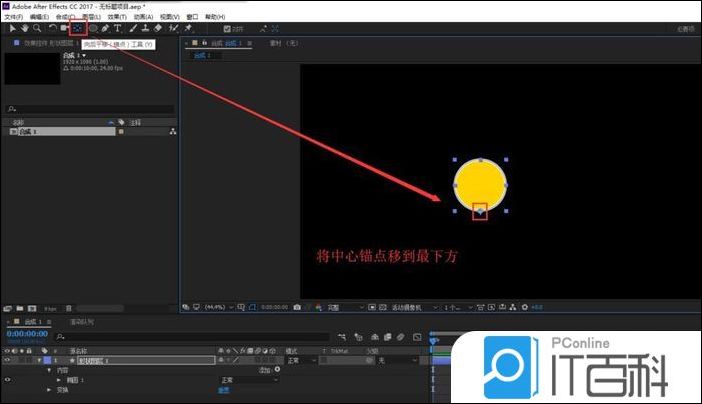702x404 pixels.
Task: Toggle the transparency grid in viewer
Action: [382, 307]
